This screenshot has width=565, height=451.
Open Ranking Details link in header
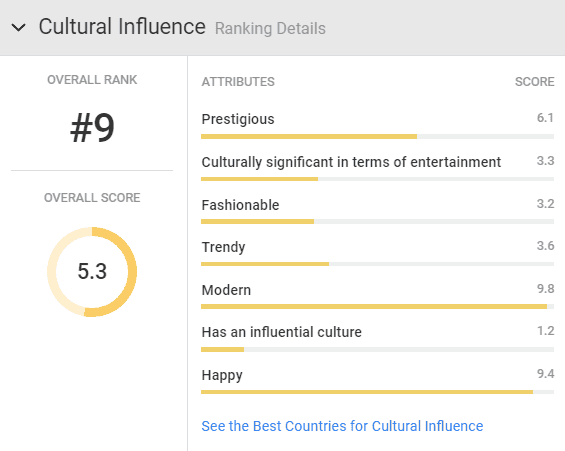click(270, 28)
